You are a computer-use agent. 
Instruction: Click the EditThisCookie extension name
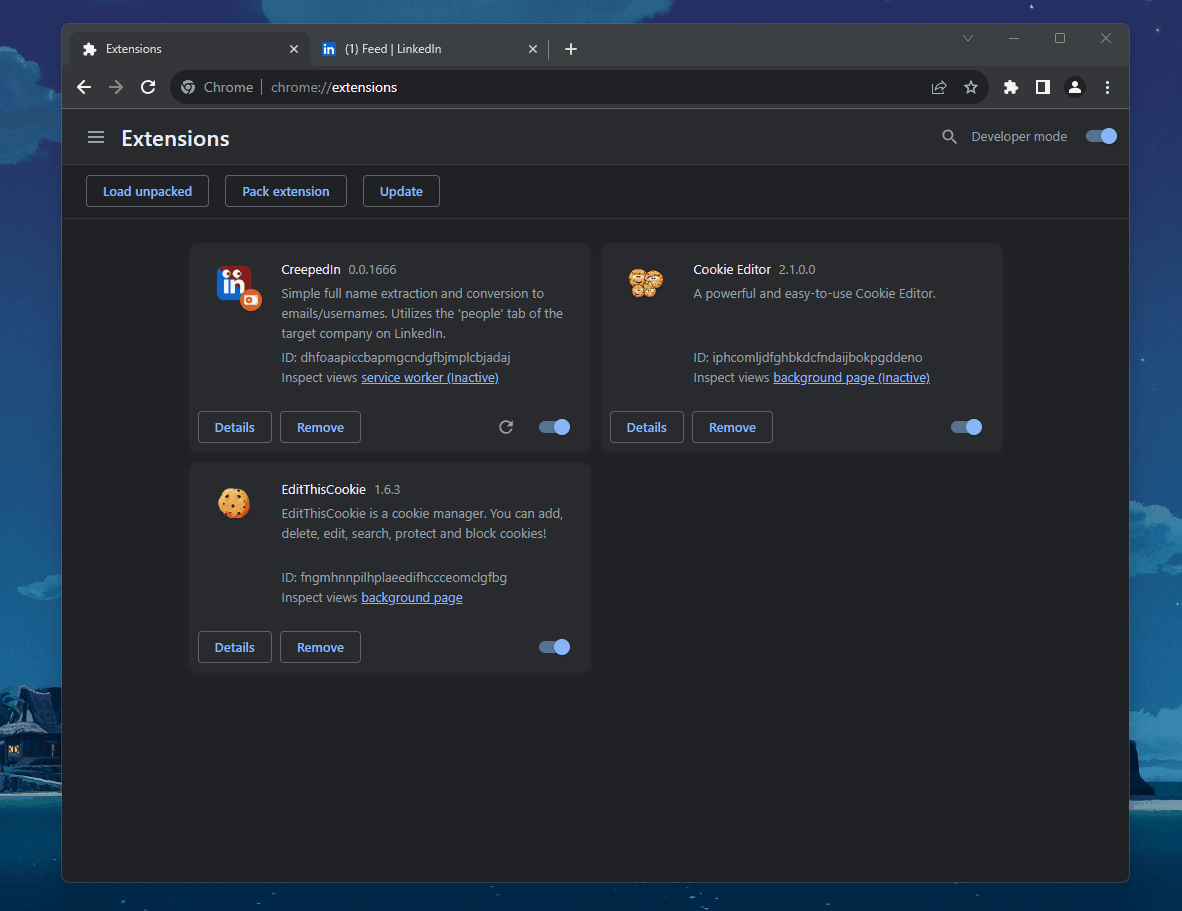click(323, 490)
